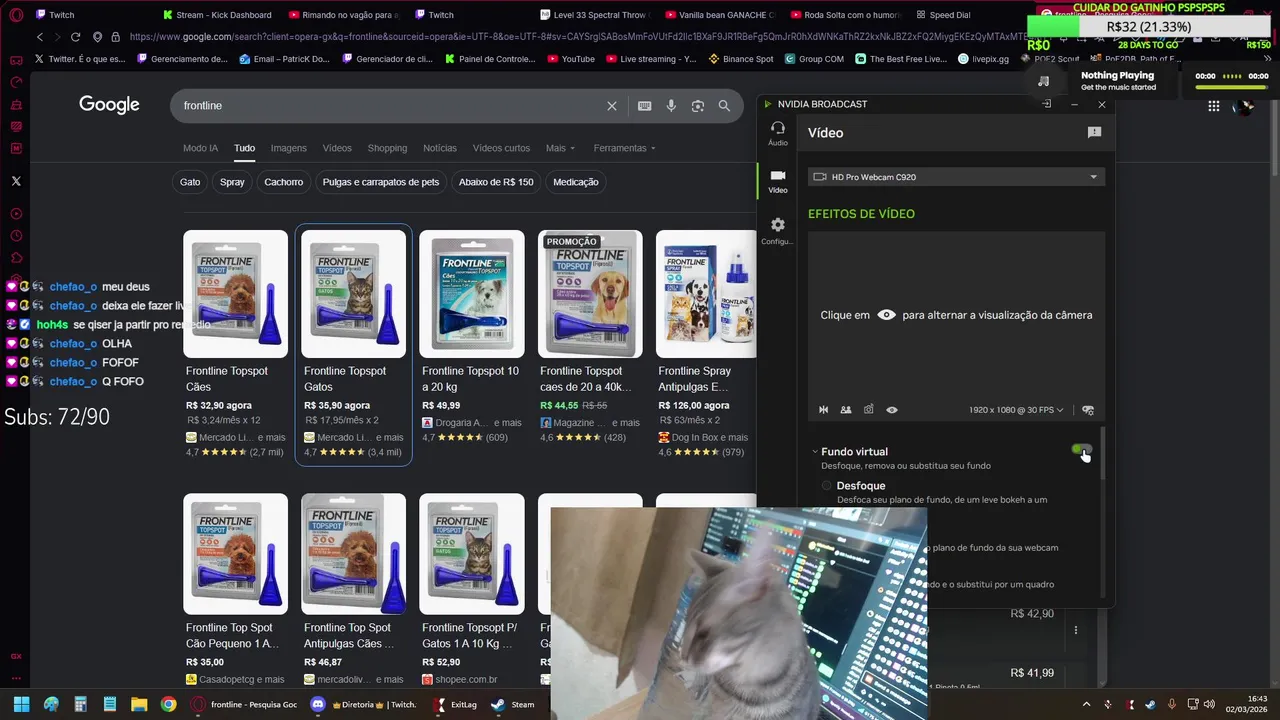Open Opera menu logo icon
Viewport: 1280px width, 720px height.
pyautogui.click(x=16, y=15)
